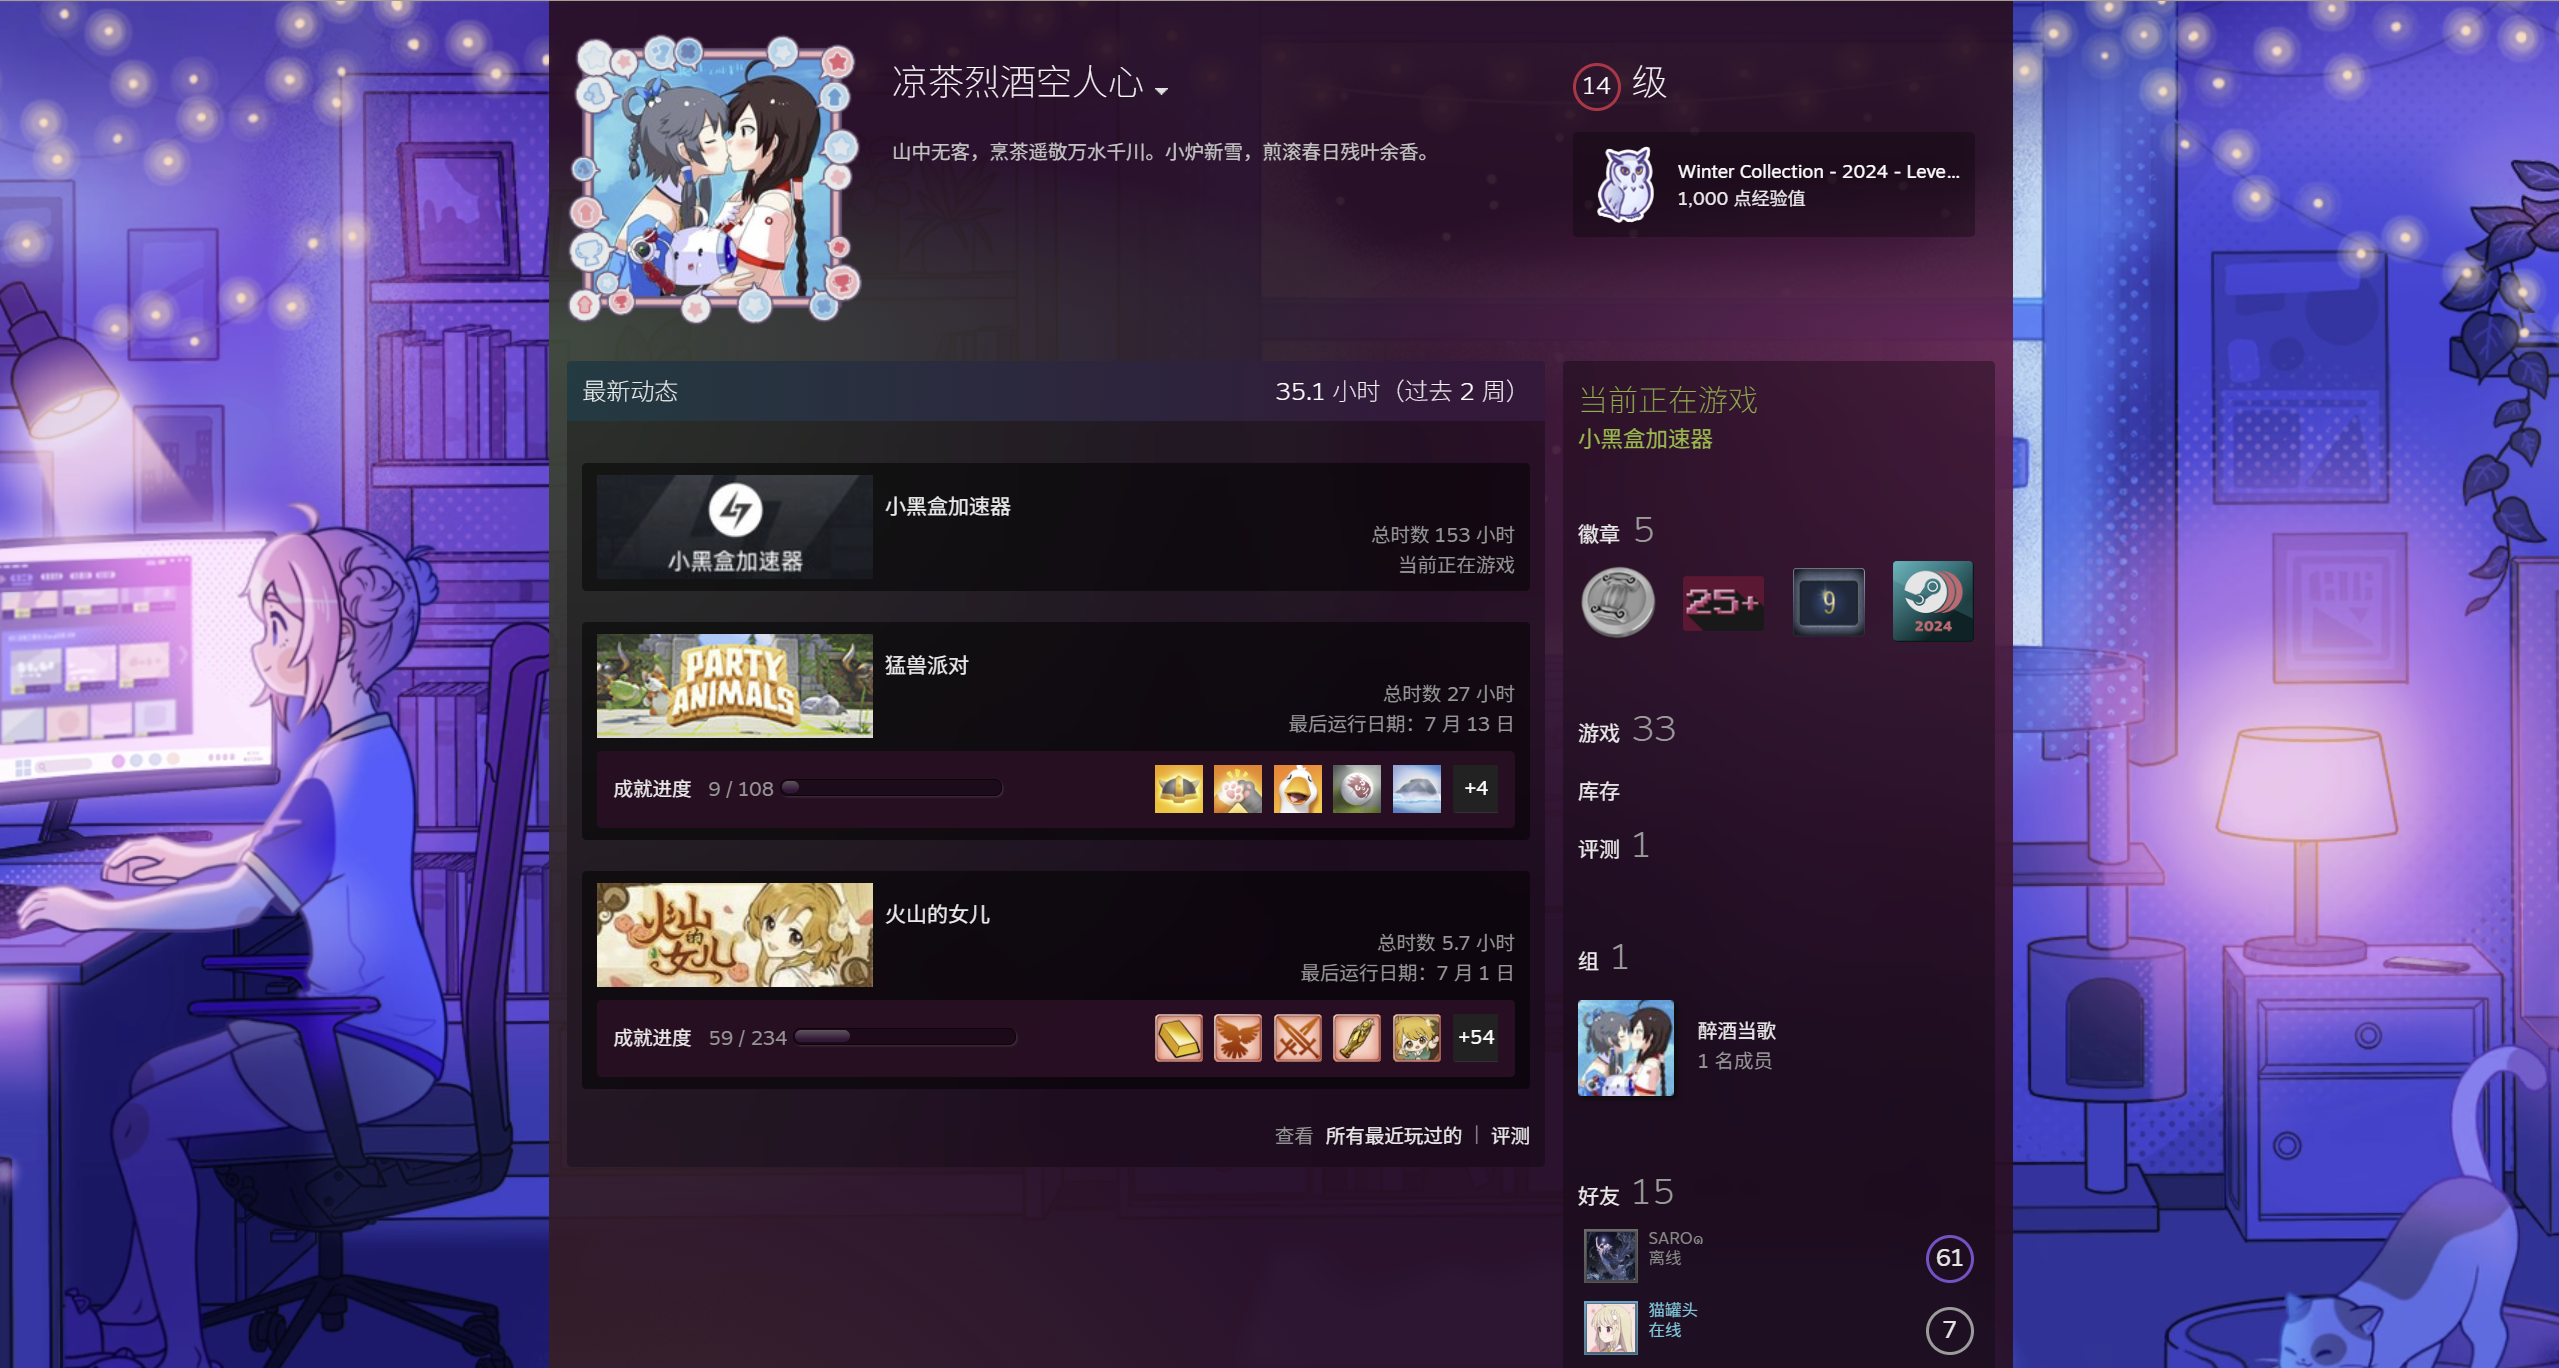2559x1368 pixels.
Task: Open the 猛兽派对 achievement progress bar
Action: click(x=892, y=788)
